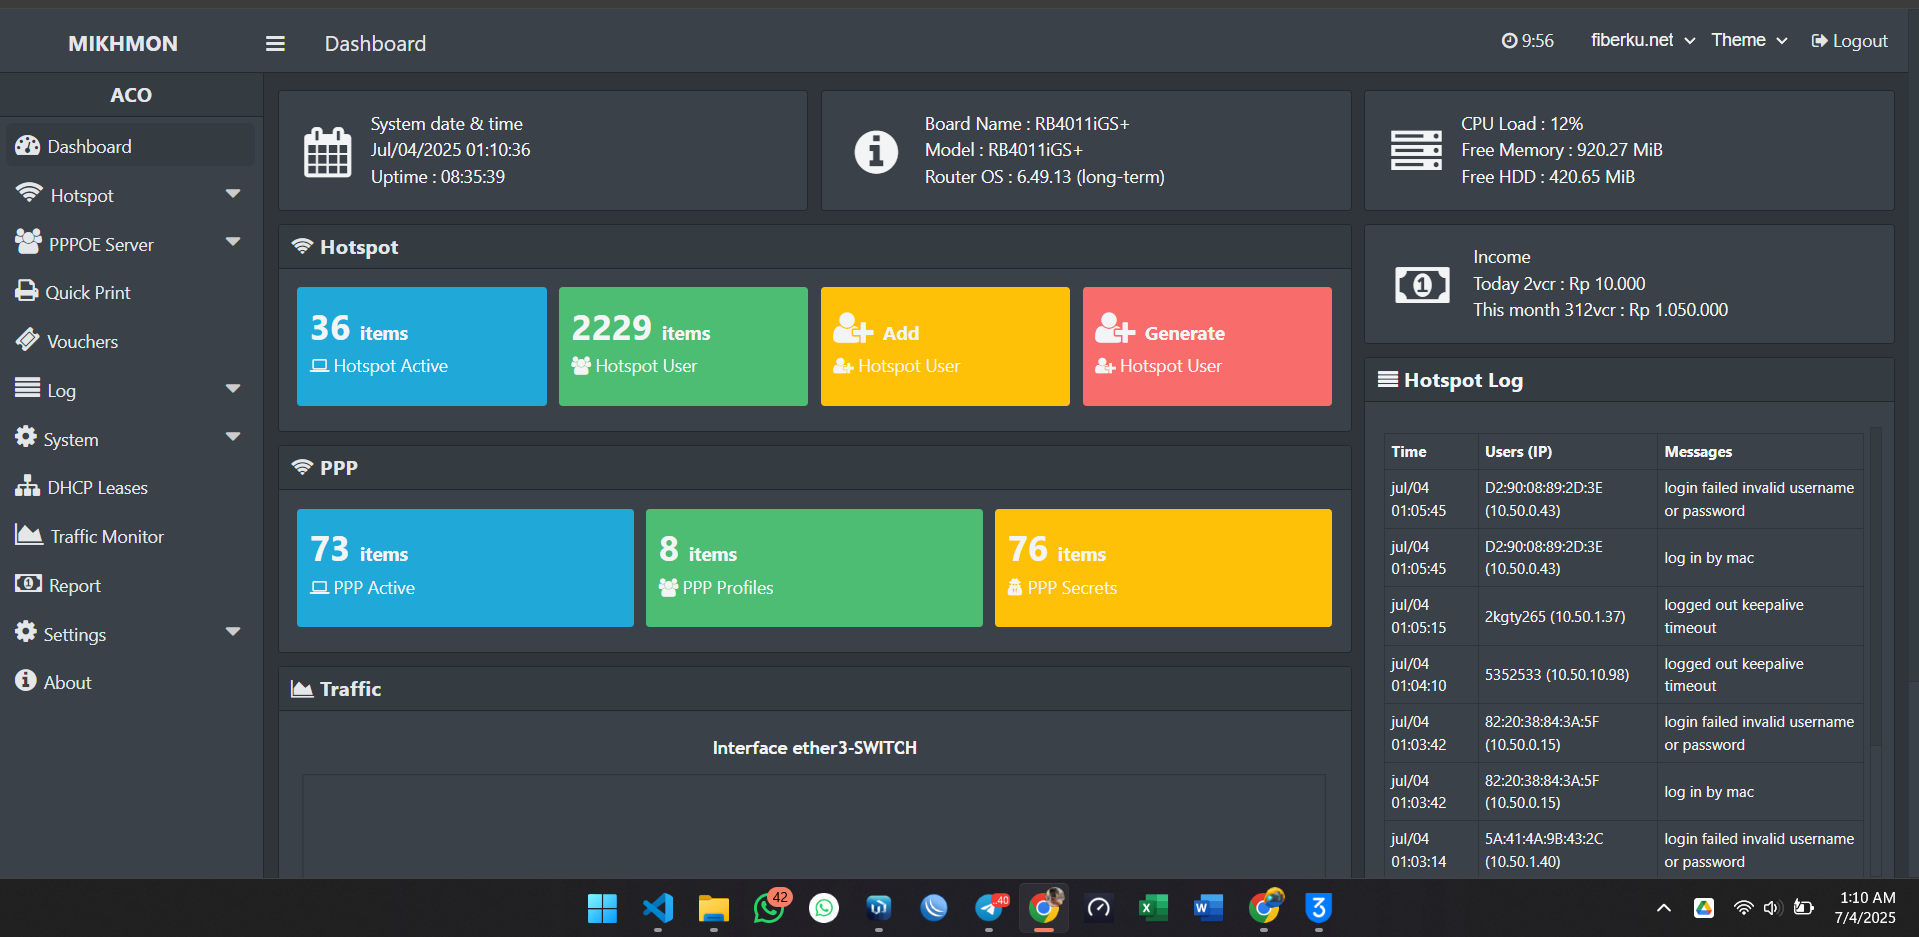Open the 36 items Hotspot Active card
Image resolution: width=1919 pixels, height=937 pixels.
(422, 346)
